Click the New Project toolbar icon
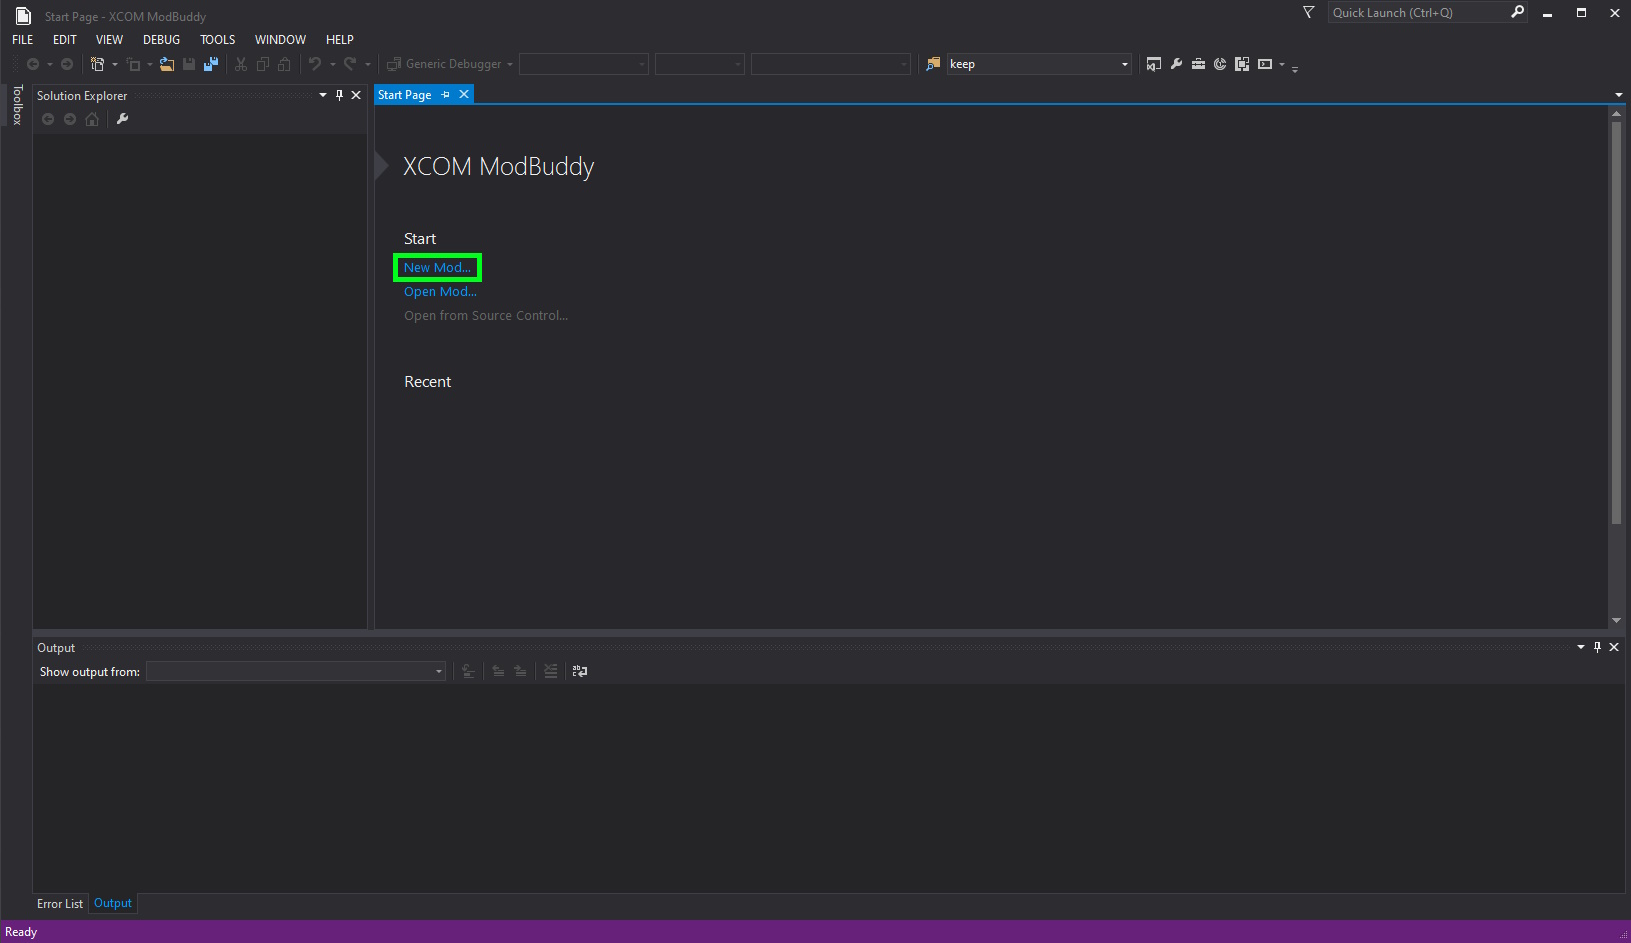The width and height of the screenshot is (1631, 943). click(97, 64)
